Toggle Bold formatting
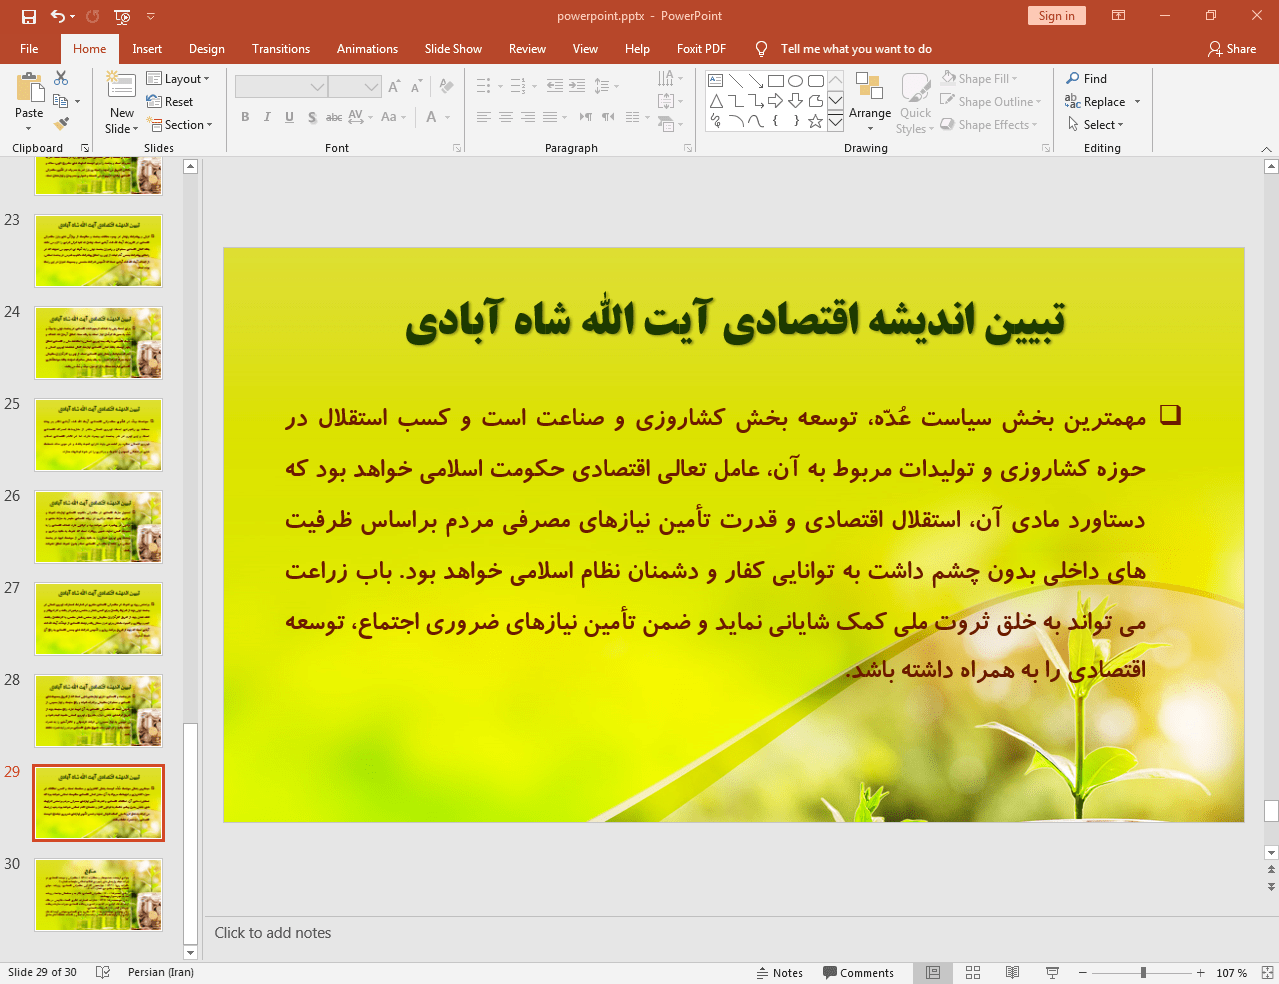The width and height of the screenshot is (1279, 984). tap(245, 117)
